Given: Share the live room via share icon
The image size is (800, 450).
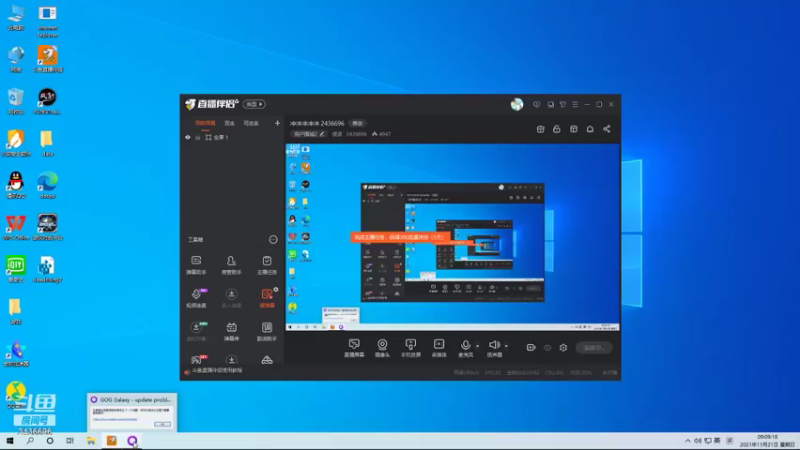Looking at the screenshot, I should pyautogui.click(x=607, y=129).
